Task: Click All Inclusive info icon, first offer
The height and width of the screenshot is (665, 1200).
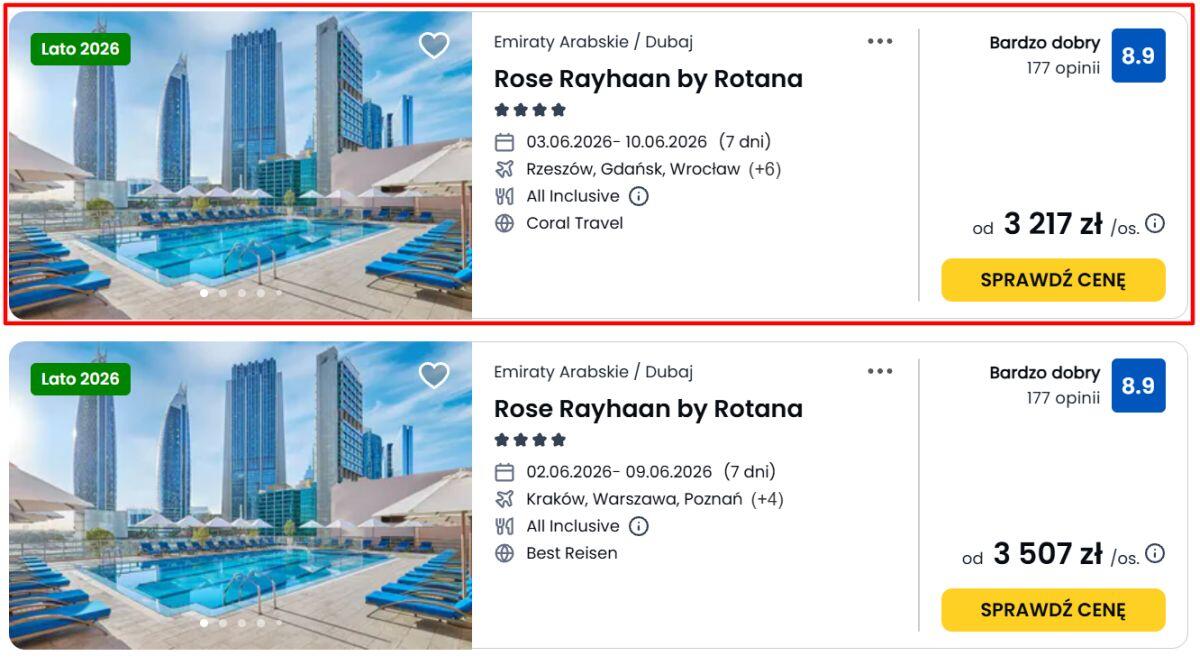Action: click(638, 196)
